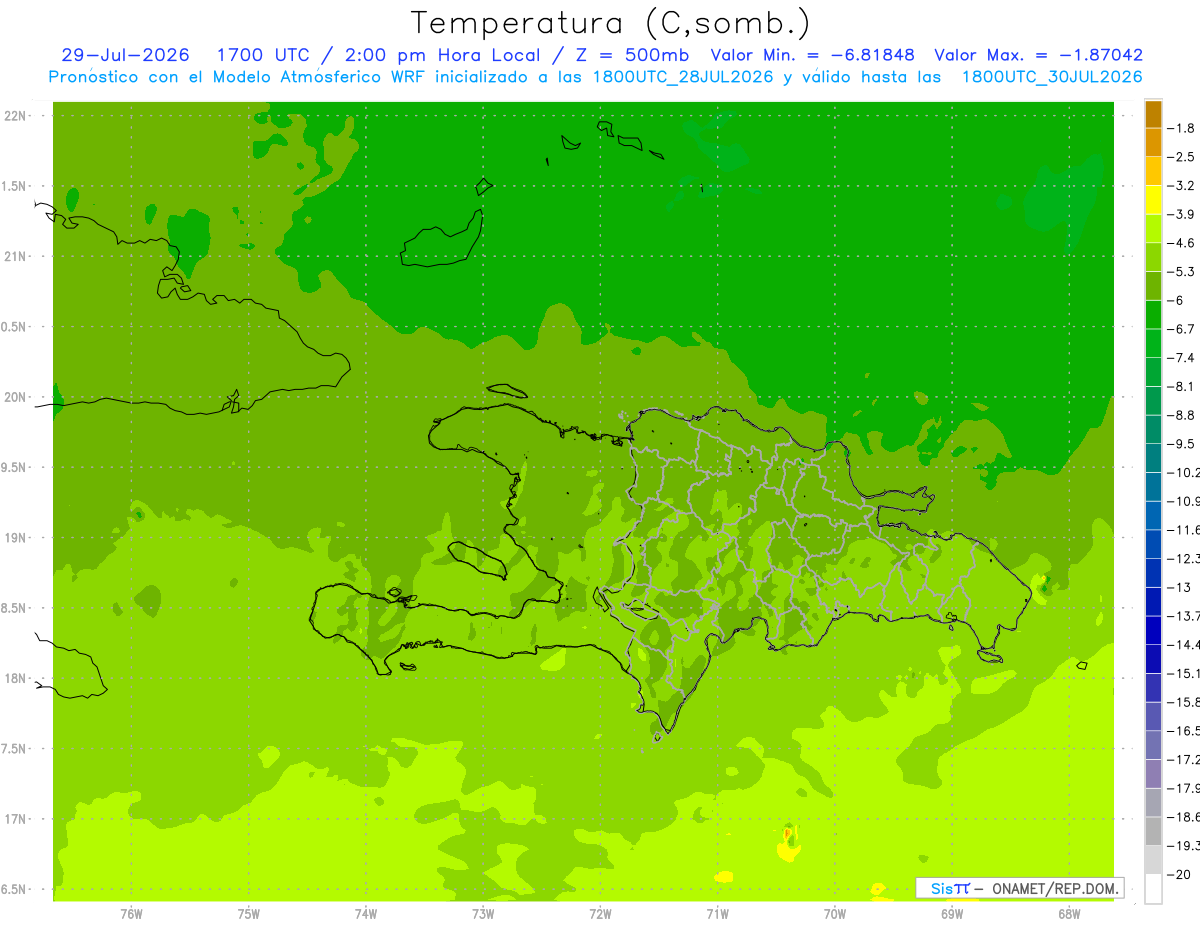Click 'Valor Min. = -6.81848' value

click(812, 56)
